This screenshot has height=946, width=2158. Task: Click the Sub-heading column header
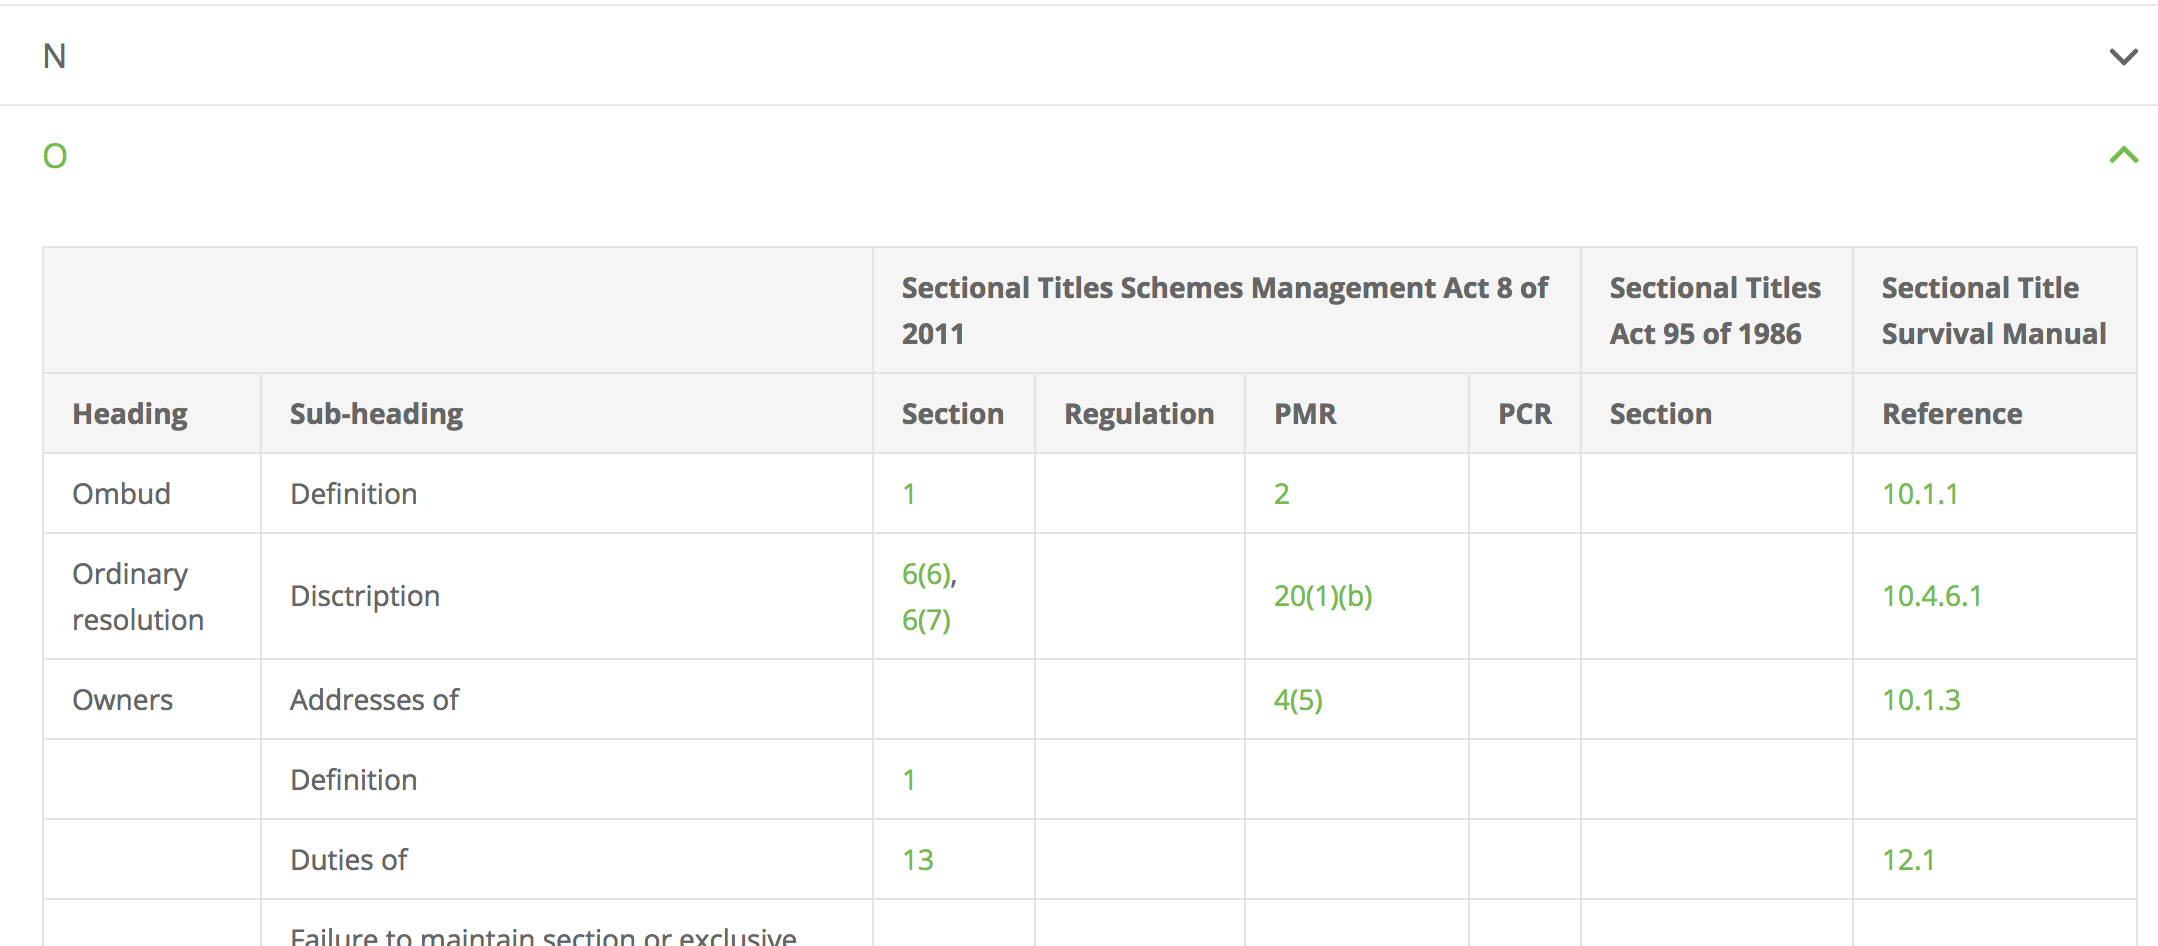376,414
